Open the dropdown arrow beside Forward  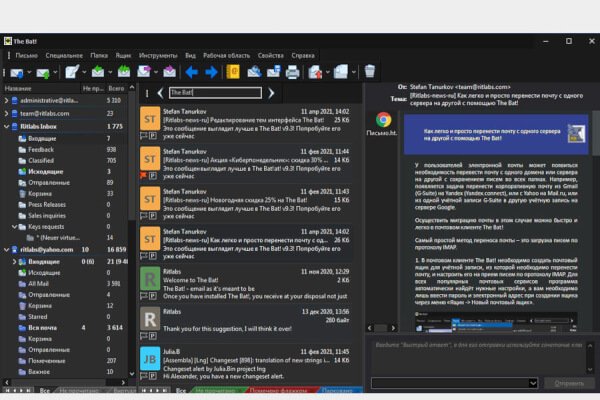click(156, 72)
